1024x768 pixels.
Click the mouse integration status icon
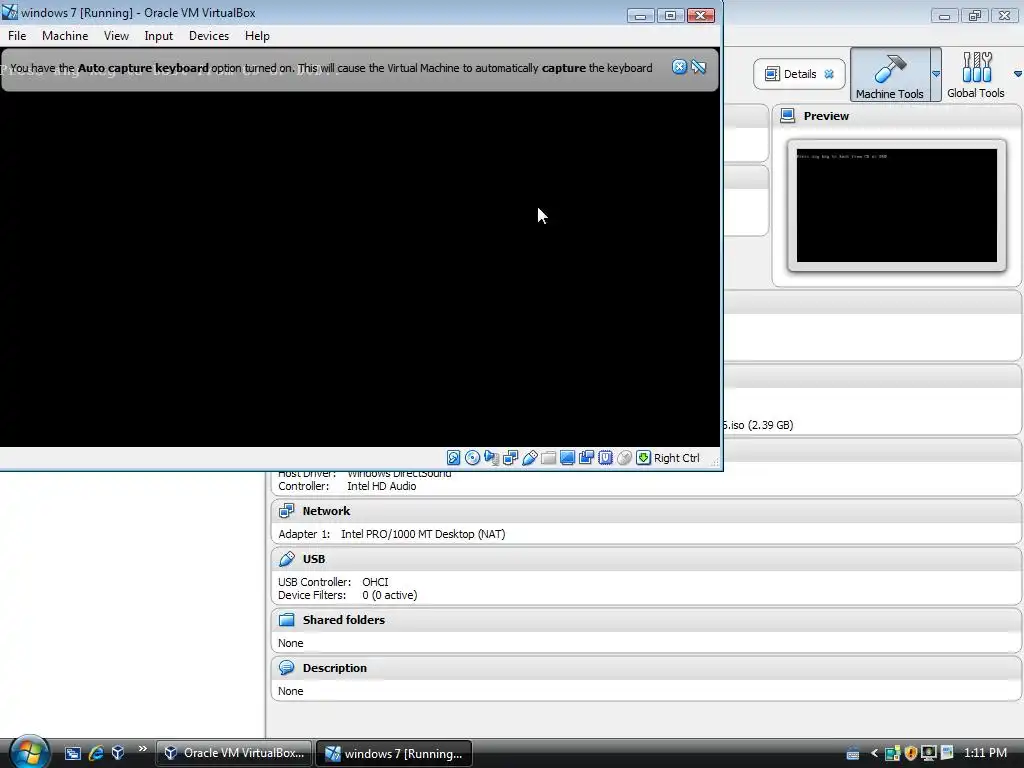tap(624, 458)
